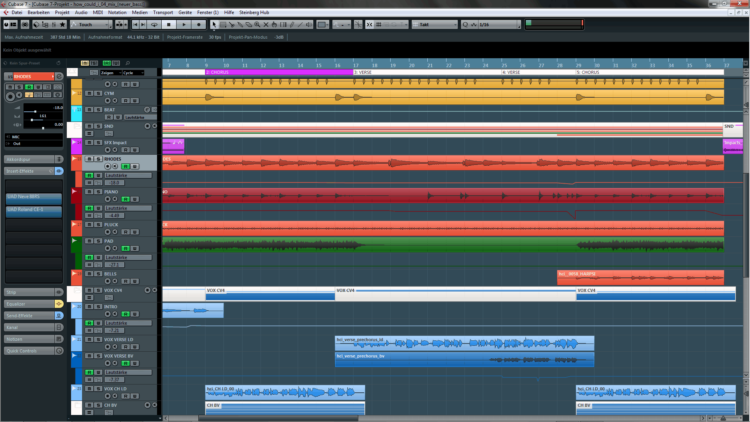The height and width of the screenshot is (422, 750).
Task: Toggle Read automation on RHODES track
Action: point(125,167)
